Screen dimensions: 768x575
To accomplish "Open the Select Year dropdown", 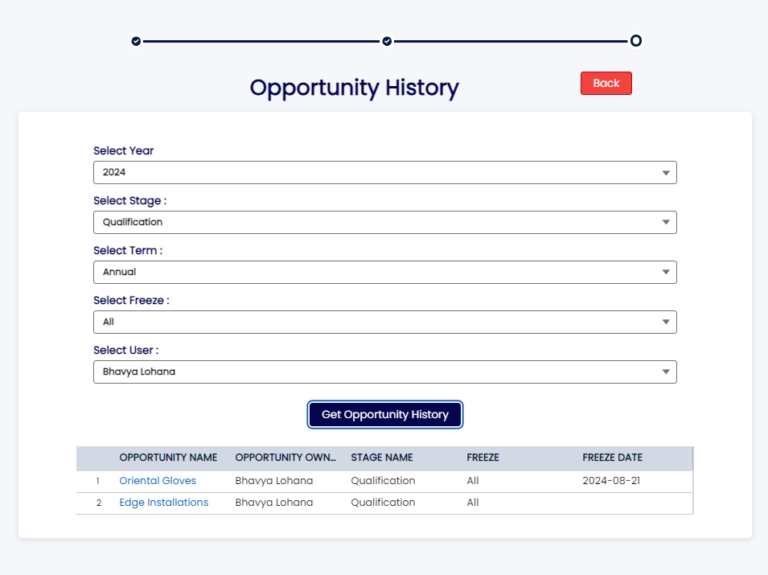I will 384,172.
